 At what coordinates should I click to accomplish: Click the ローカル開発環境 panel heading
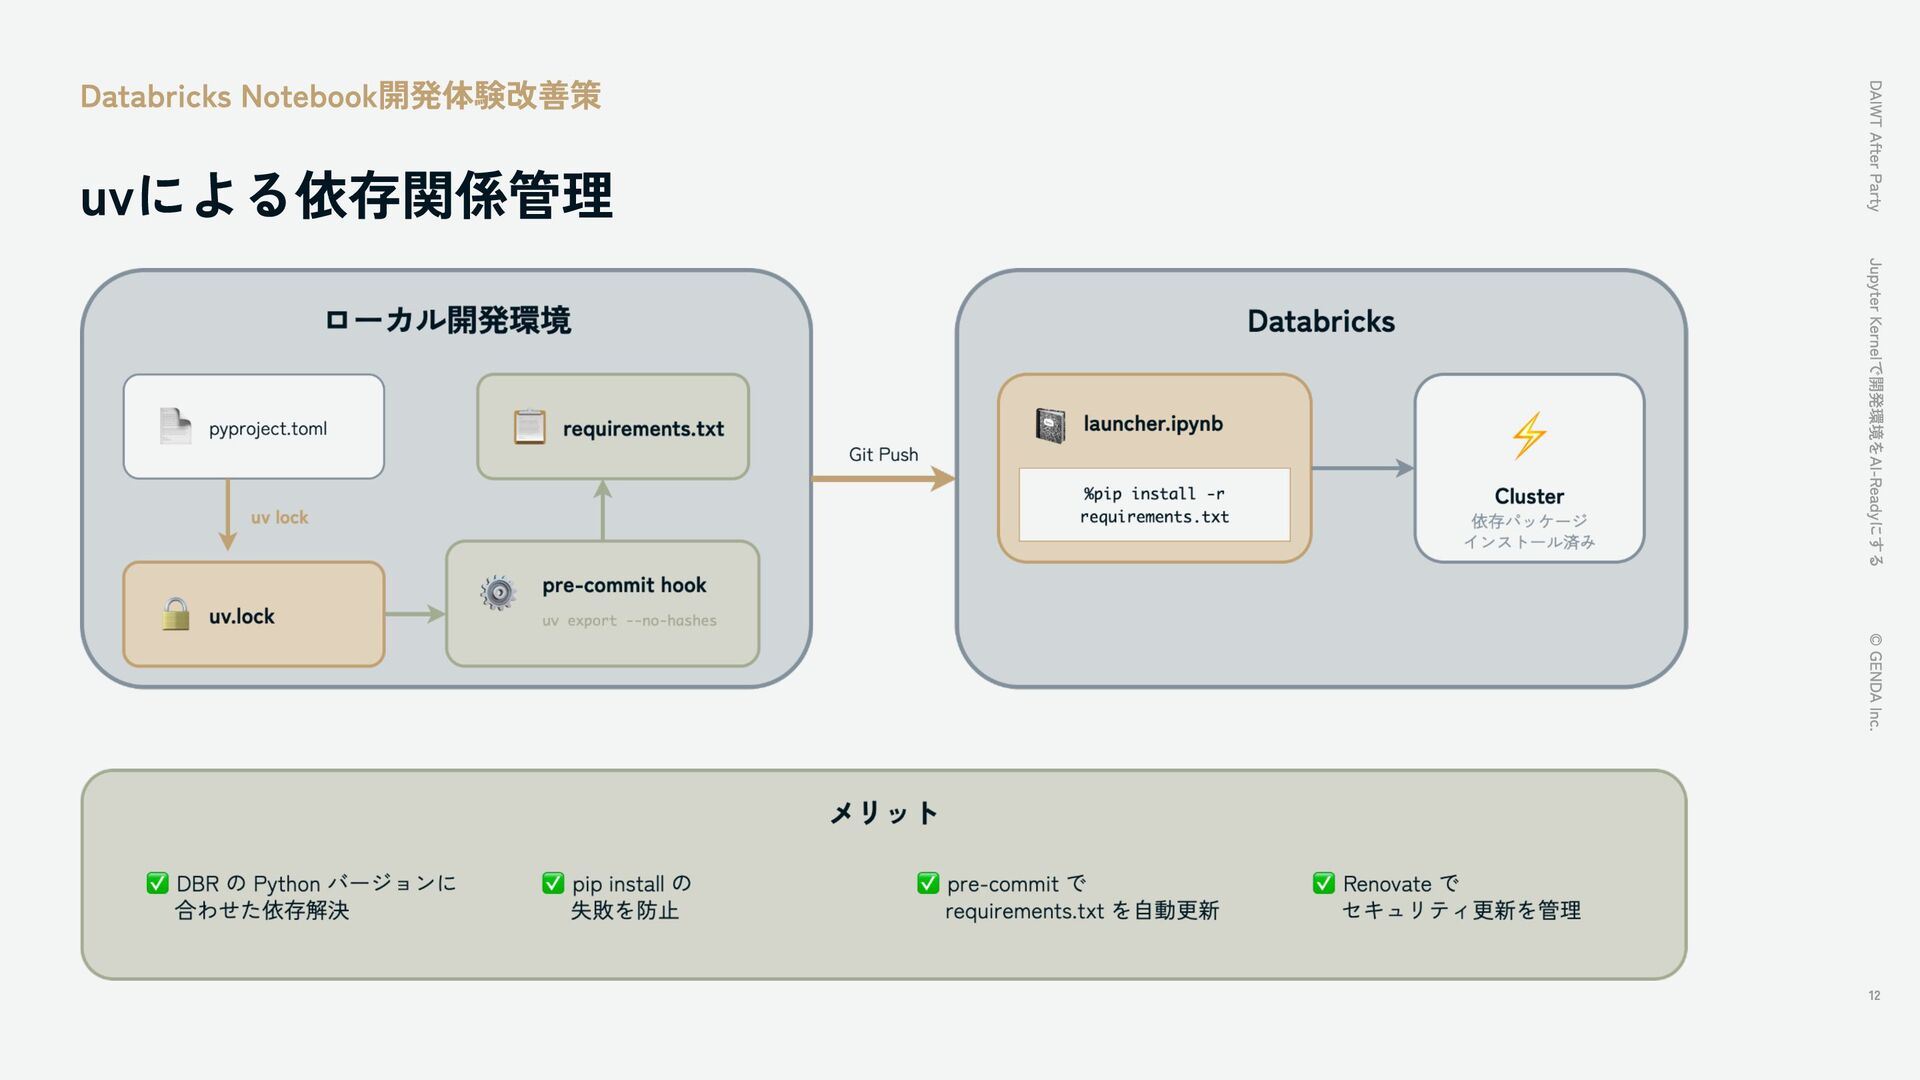pyautogui.click(x=447, y=321)
